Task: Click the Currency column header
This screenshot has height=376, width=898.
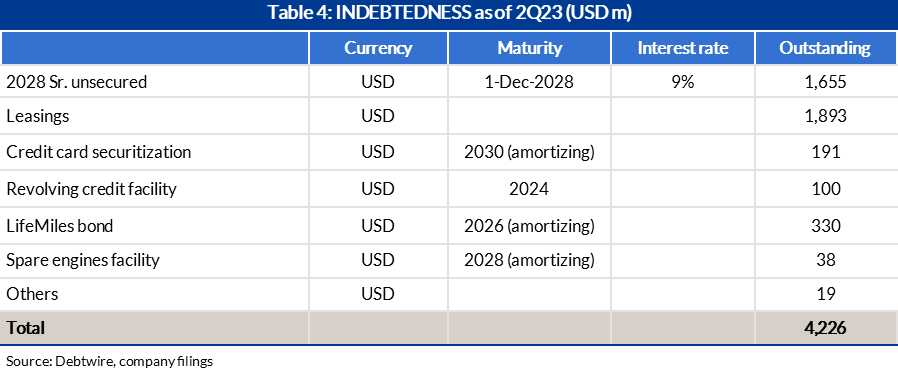Action: (378, 48)
